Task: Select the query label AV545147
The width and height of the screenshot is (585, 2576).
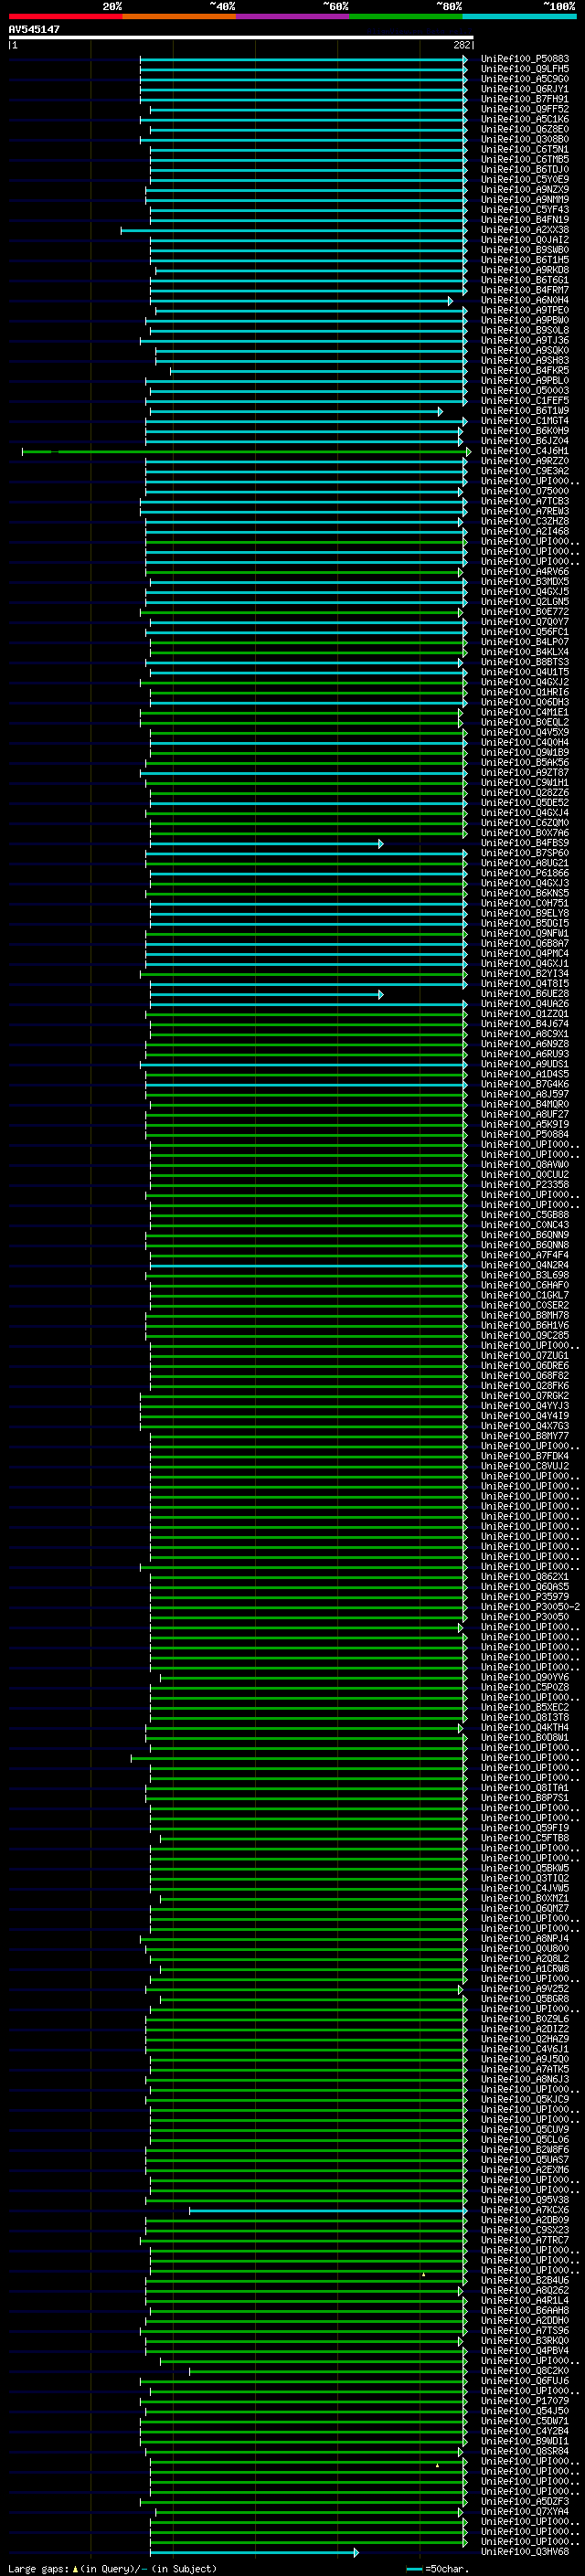Action: (34, 30)
